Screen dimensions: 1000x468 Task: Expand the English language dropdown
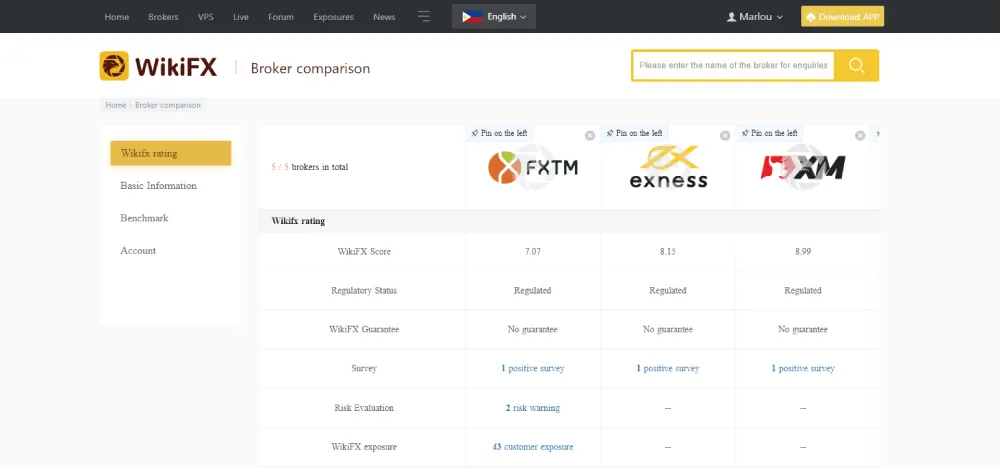(494, 17)
